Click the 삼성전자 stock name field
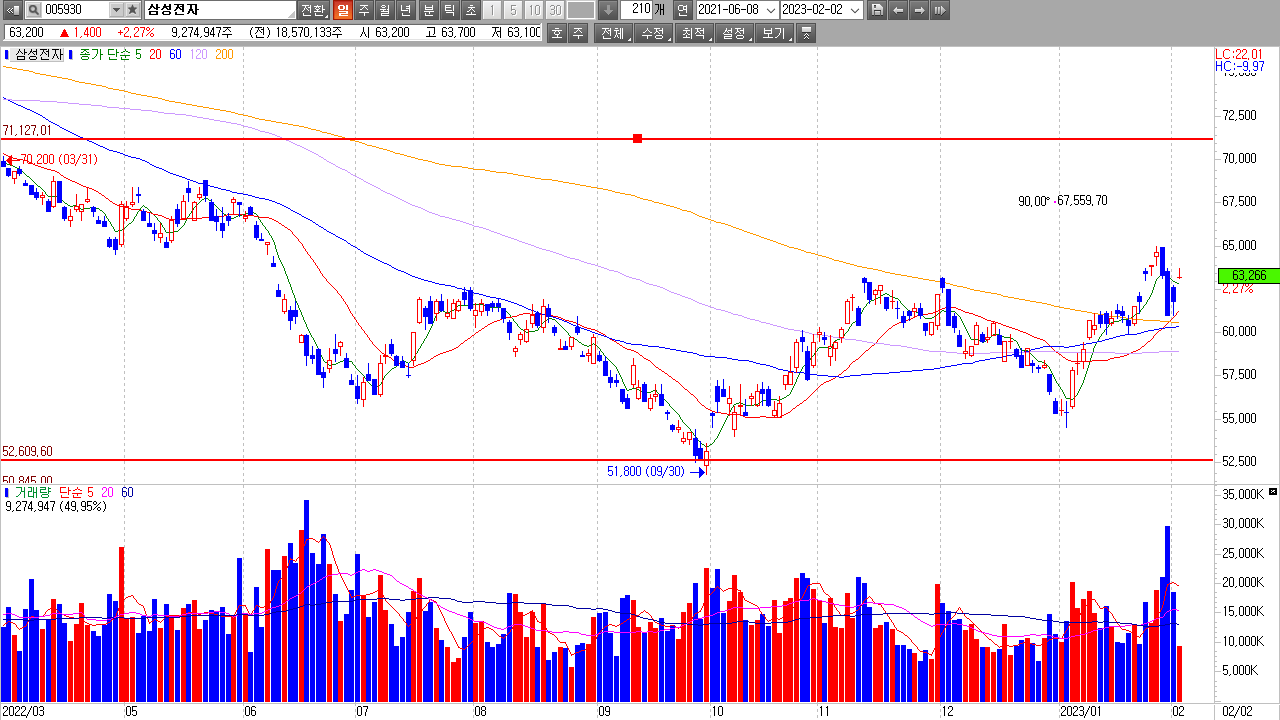This screenshot has width=1280, height=720. click(x=220, y=10)
